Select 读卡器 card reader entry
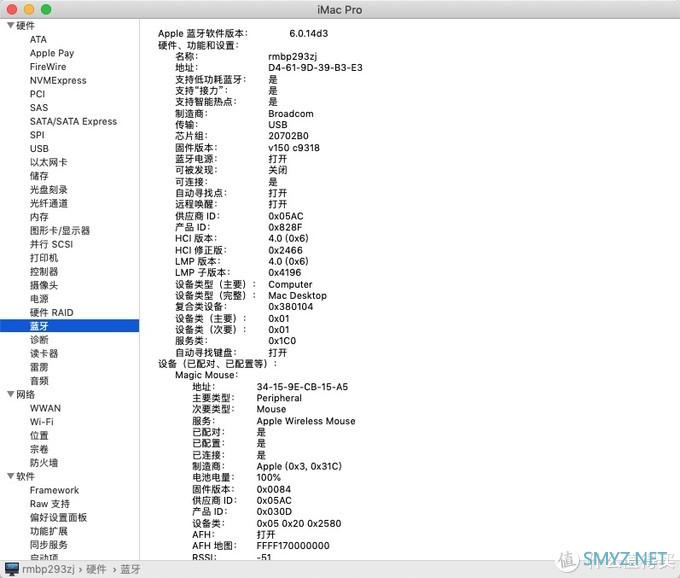The height and width of the screenshot is (578, 680). (44, 353)
